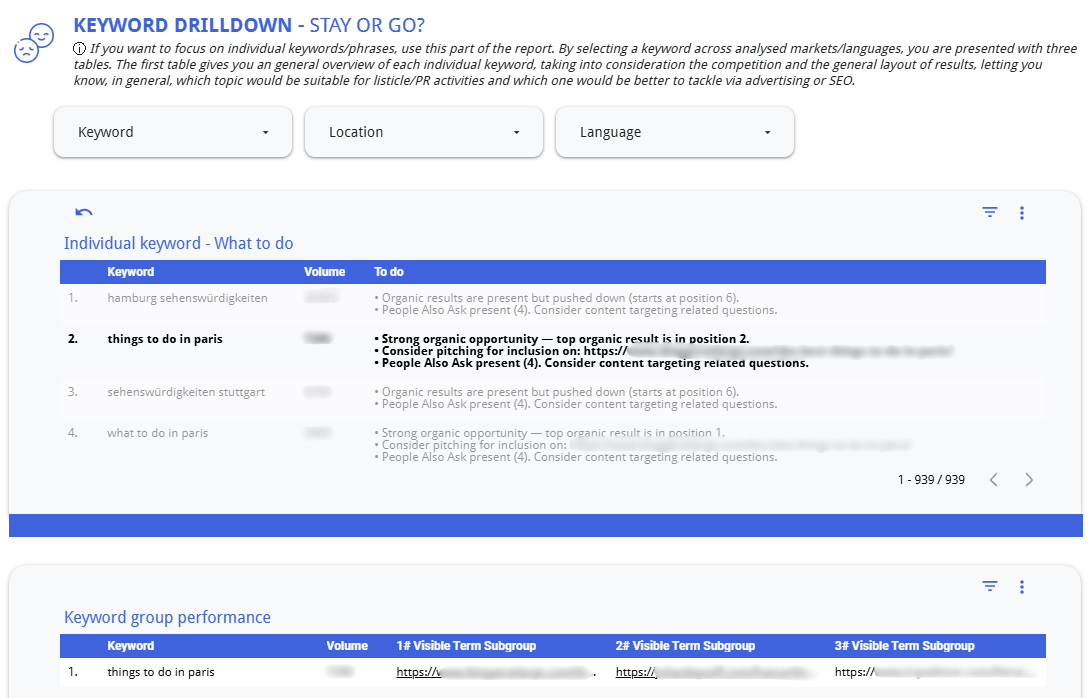This screenshot has height=698, width=1092.
Task: Select the 'things to do in paris' row
Action: (x=165, y=339)
